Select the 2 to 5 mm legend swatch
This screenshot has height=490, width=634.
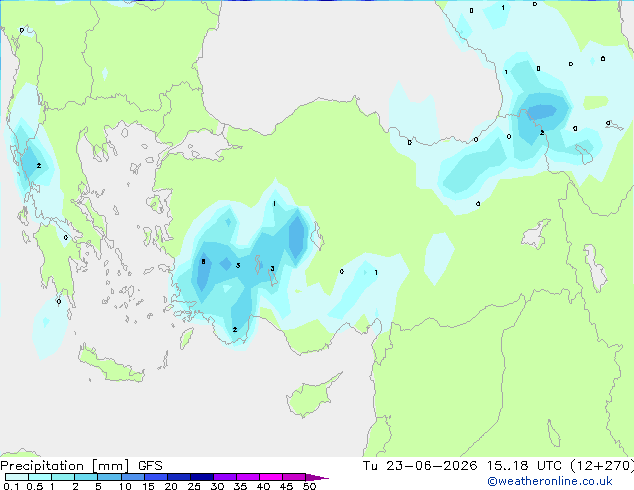pyautogui.click(x=86, y=477)
